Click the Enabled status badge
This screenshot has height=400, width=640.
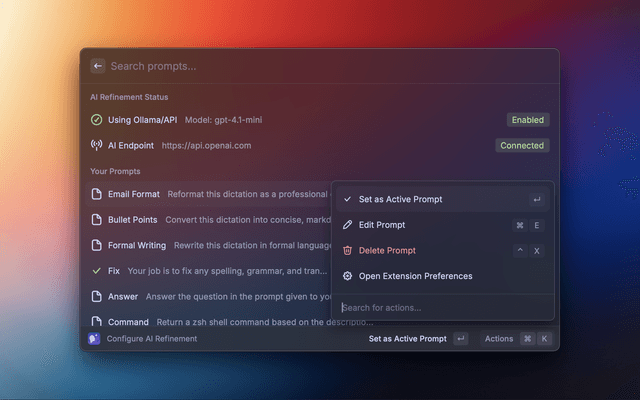click(x=527, y=120)
